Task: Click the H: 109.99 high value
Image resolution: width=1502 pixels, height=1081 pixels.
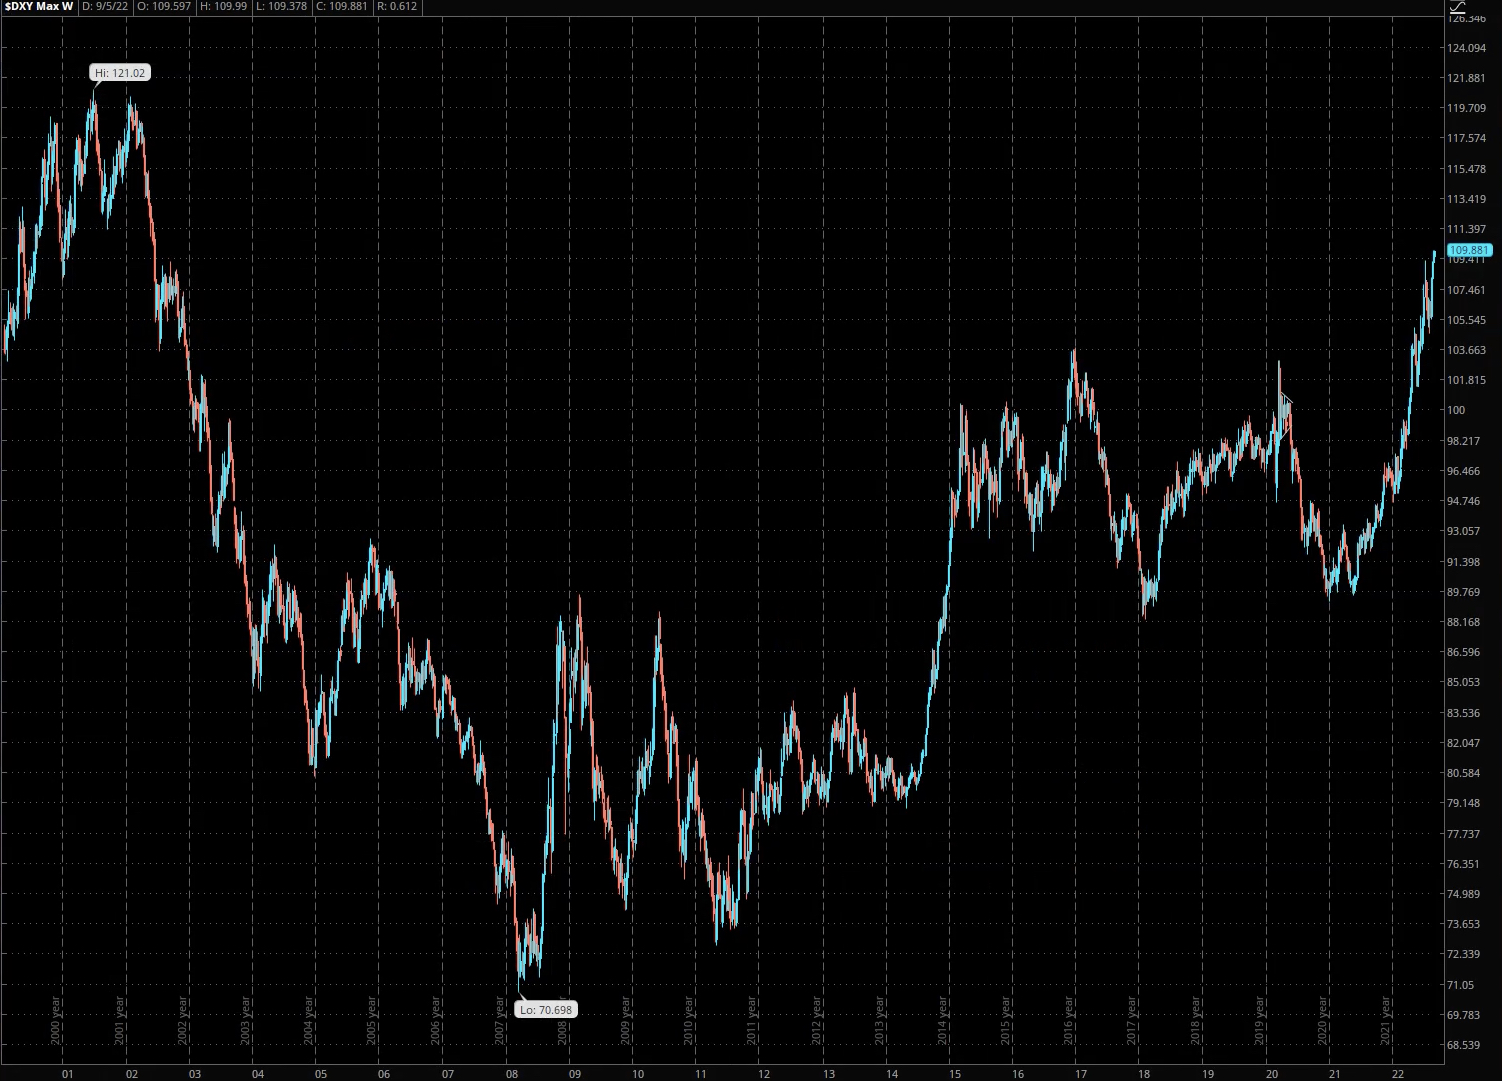Action: pos(227,7)
